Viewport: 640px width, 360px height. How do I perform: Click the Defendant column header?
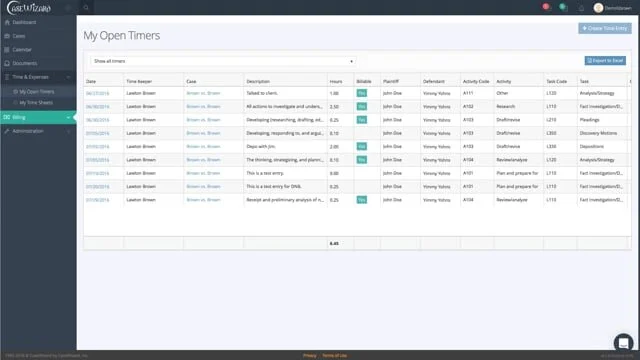click(x=433, y=82)
